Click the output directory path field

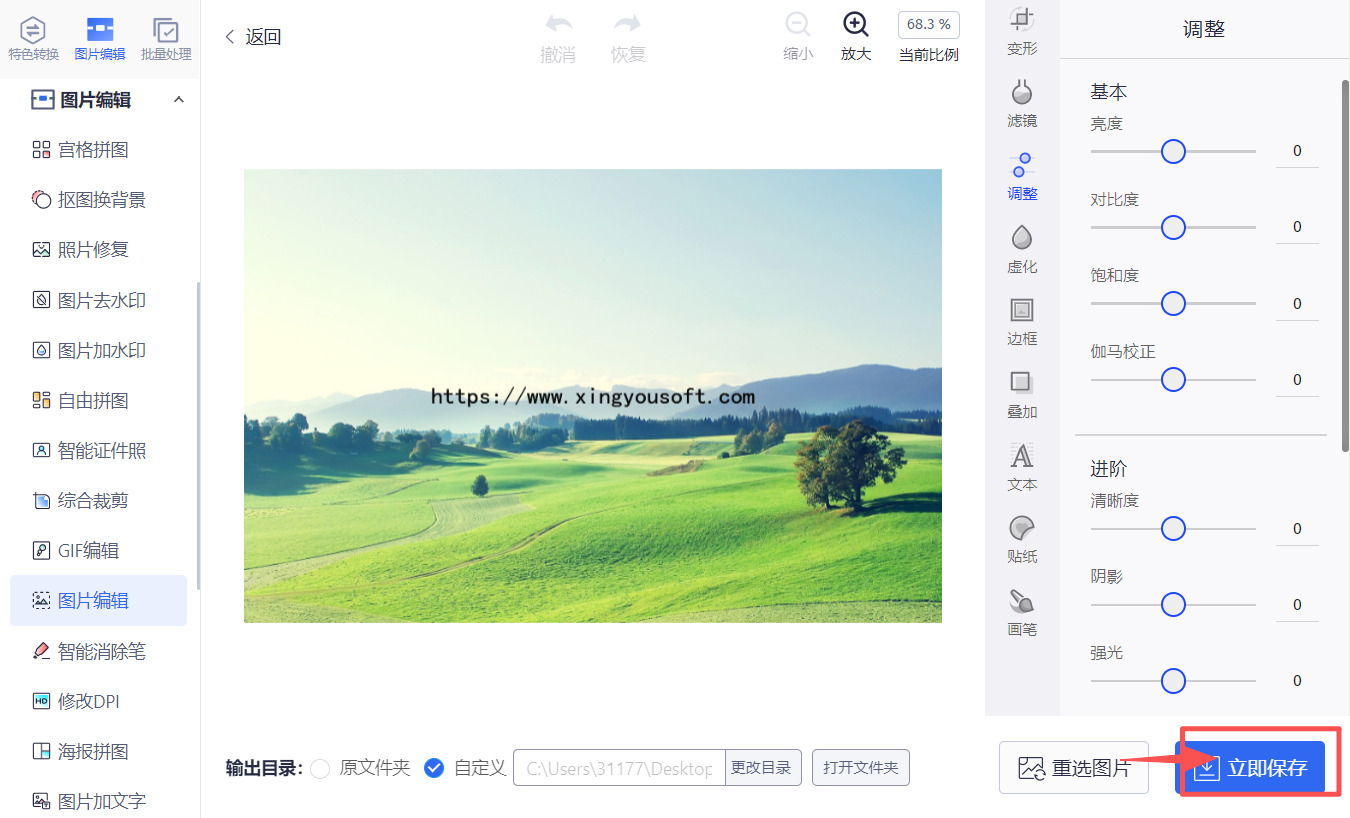pos(619,768)
